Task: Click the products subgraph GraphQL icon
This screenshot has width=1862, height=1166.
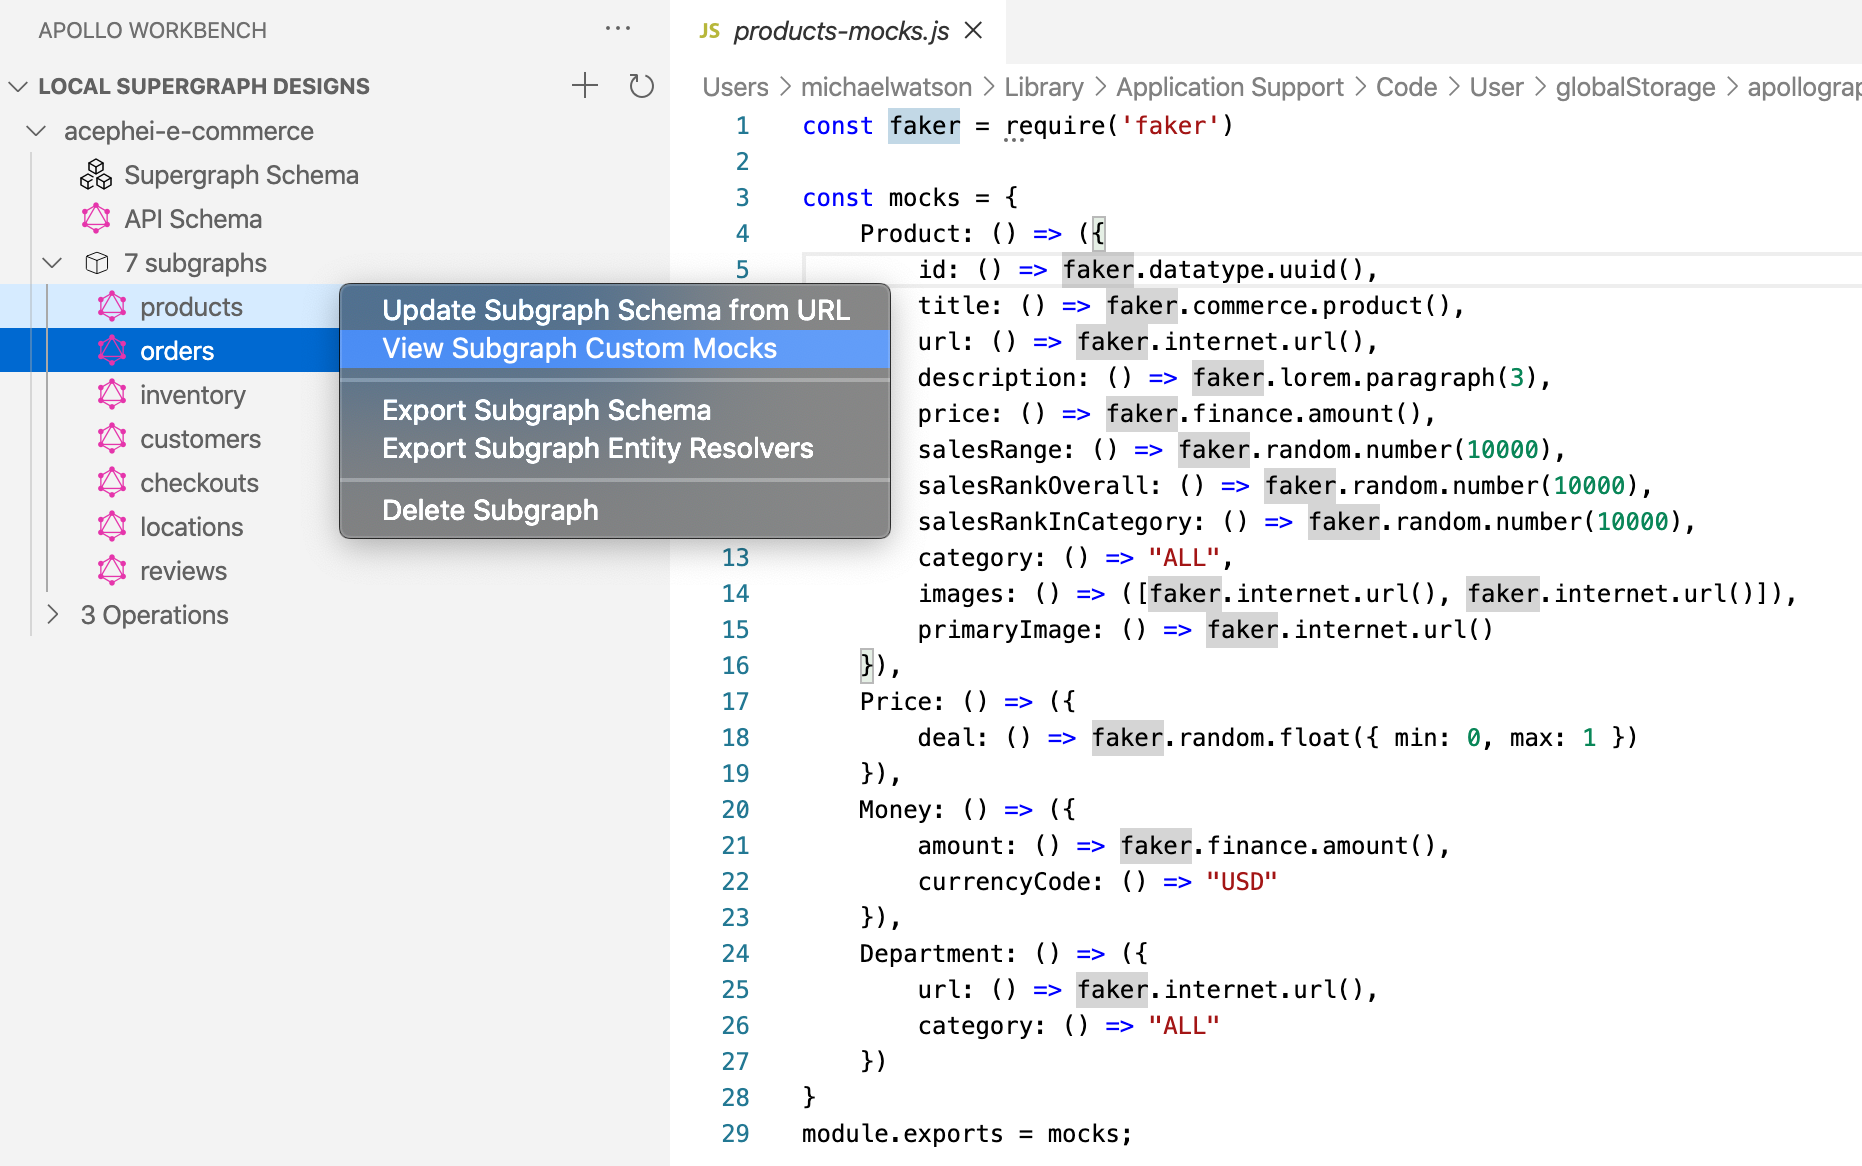Action: tap(112, 307)
